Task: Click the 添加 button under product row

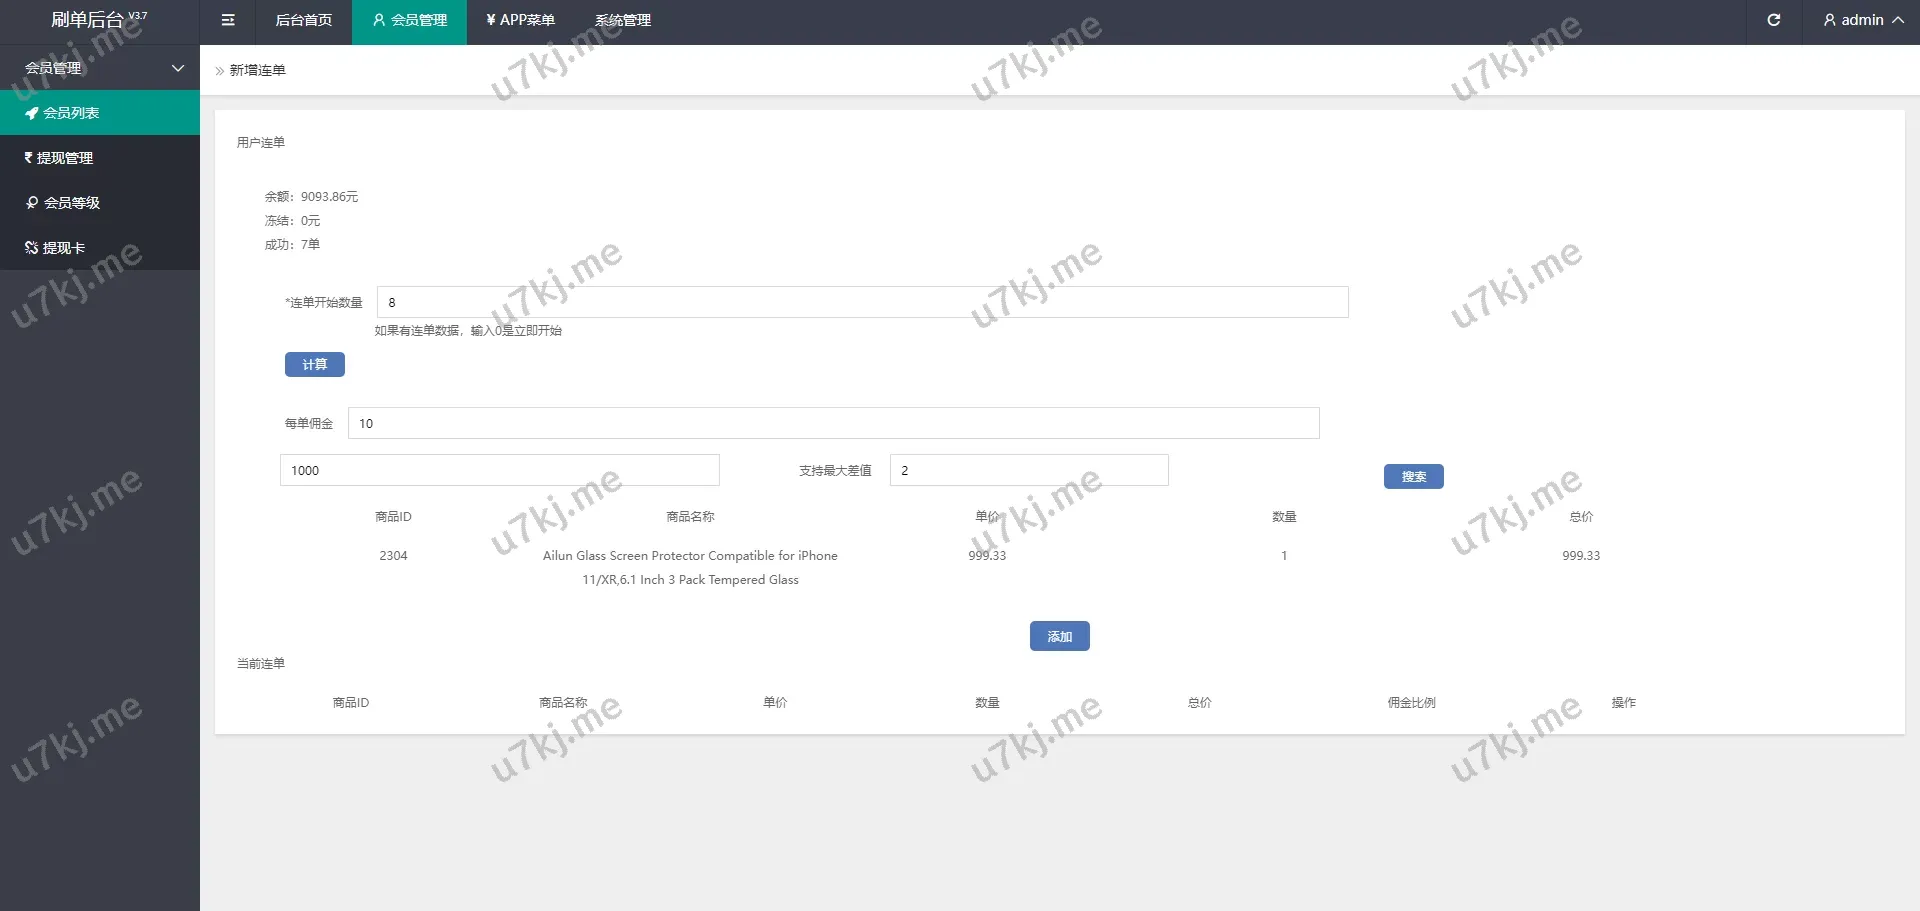Action: (x=1059, y=636)
